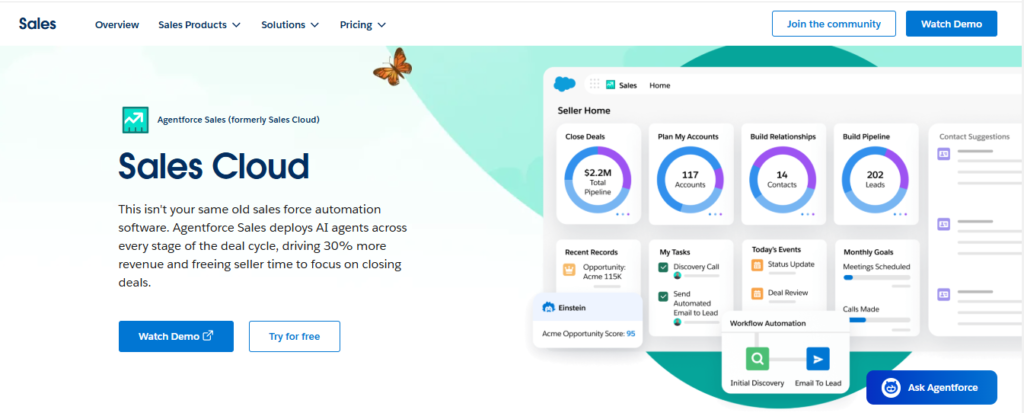Click the Status Update calendar icon

point(757,265)
